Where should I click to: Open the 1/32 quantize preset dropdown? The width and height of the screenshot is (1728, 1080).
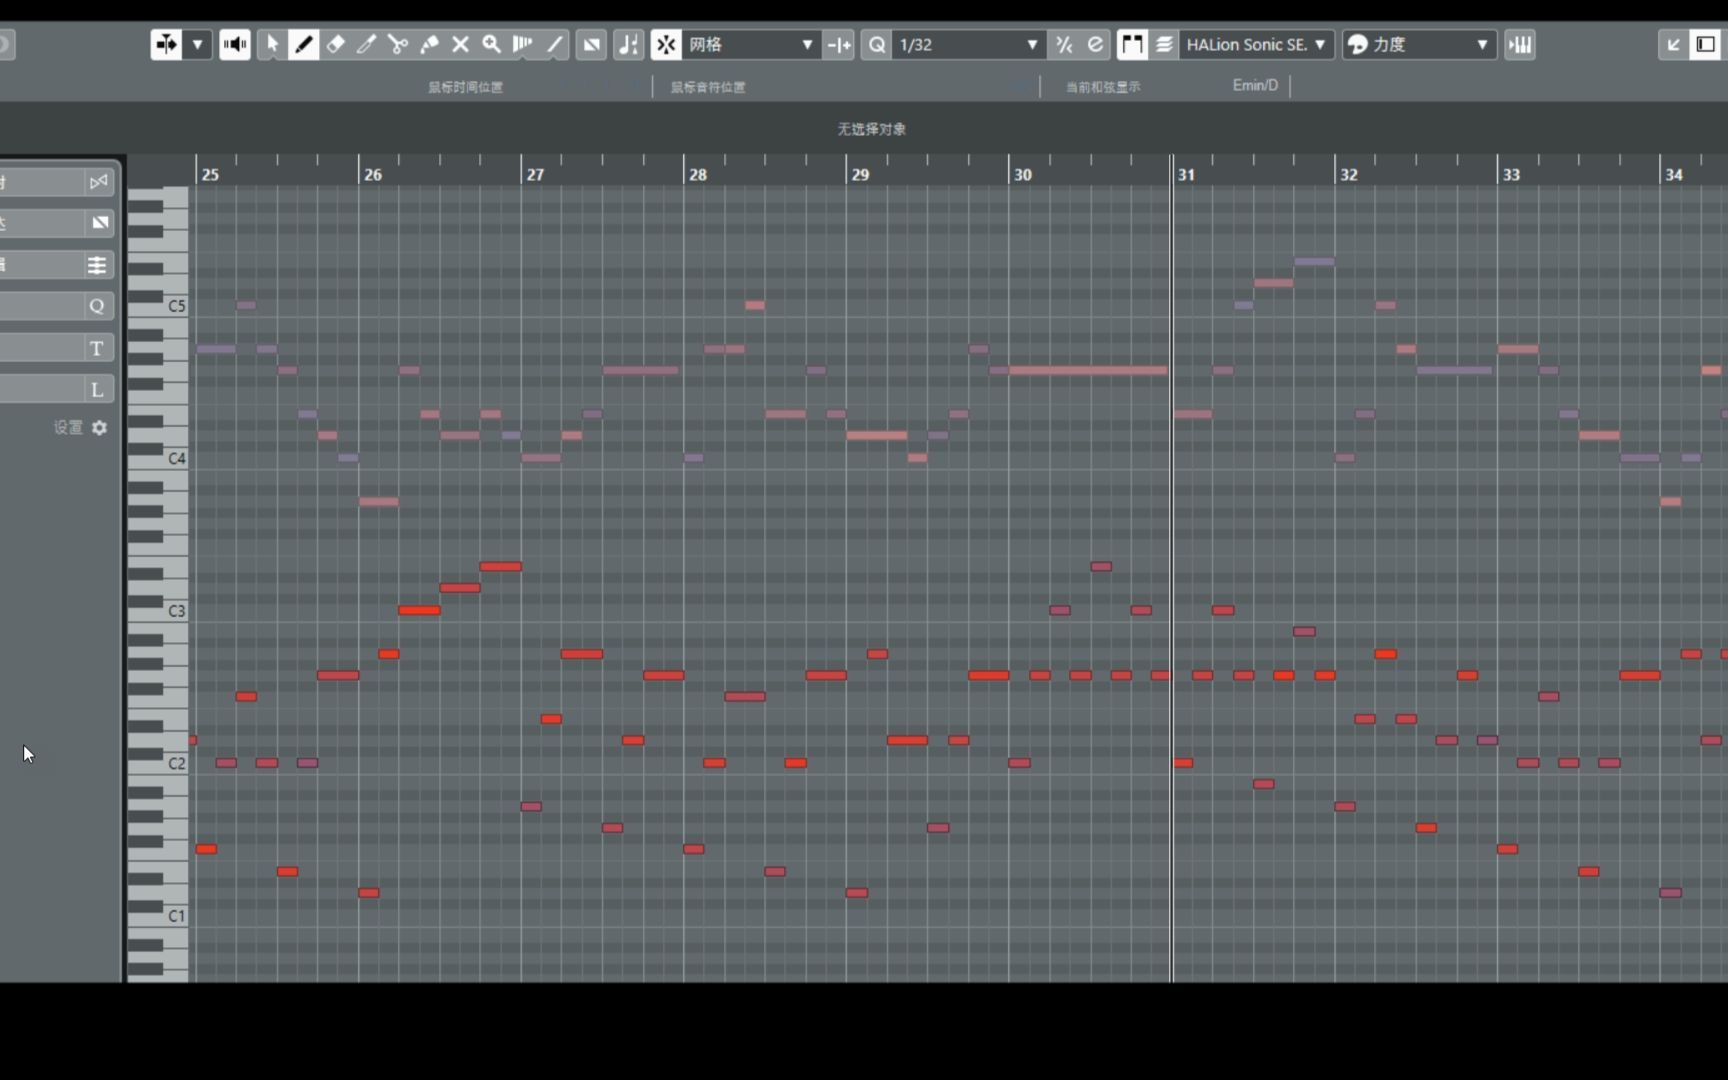coord(968,44)
